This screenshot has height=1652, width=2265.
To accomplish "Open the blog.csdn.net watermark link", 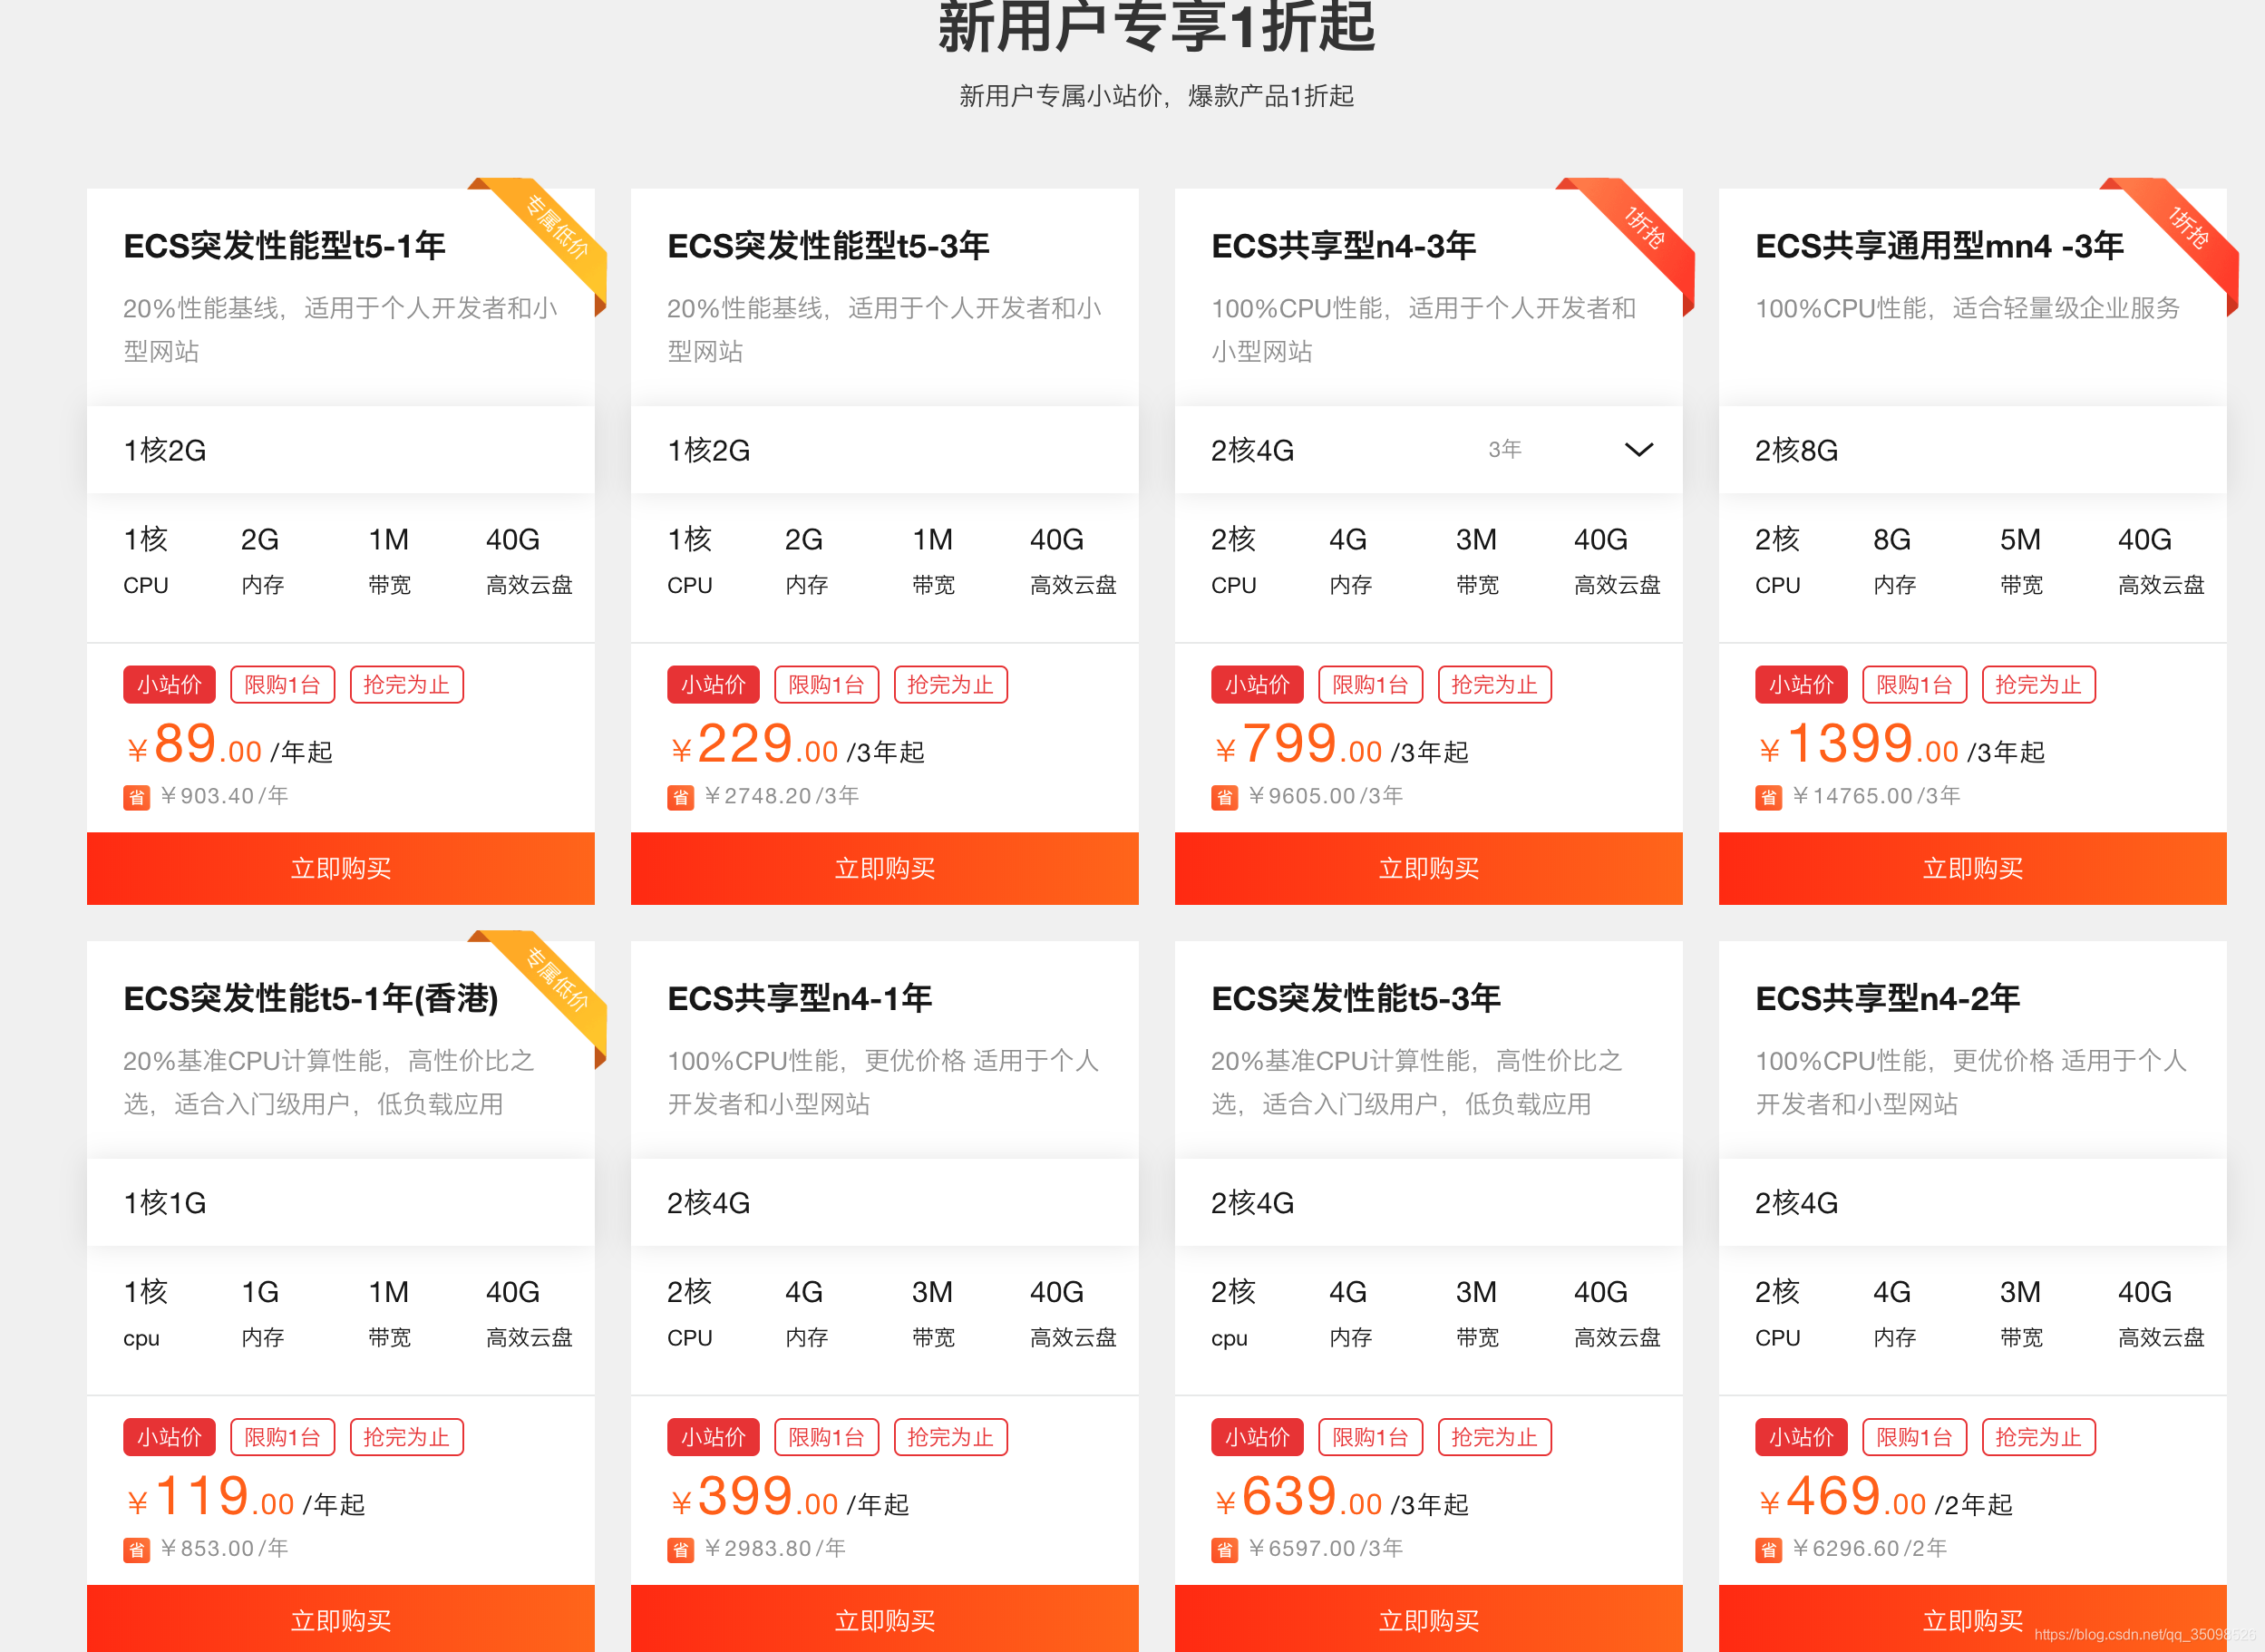I will coord(2146,1634).
